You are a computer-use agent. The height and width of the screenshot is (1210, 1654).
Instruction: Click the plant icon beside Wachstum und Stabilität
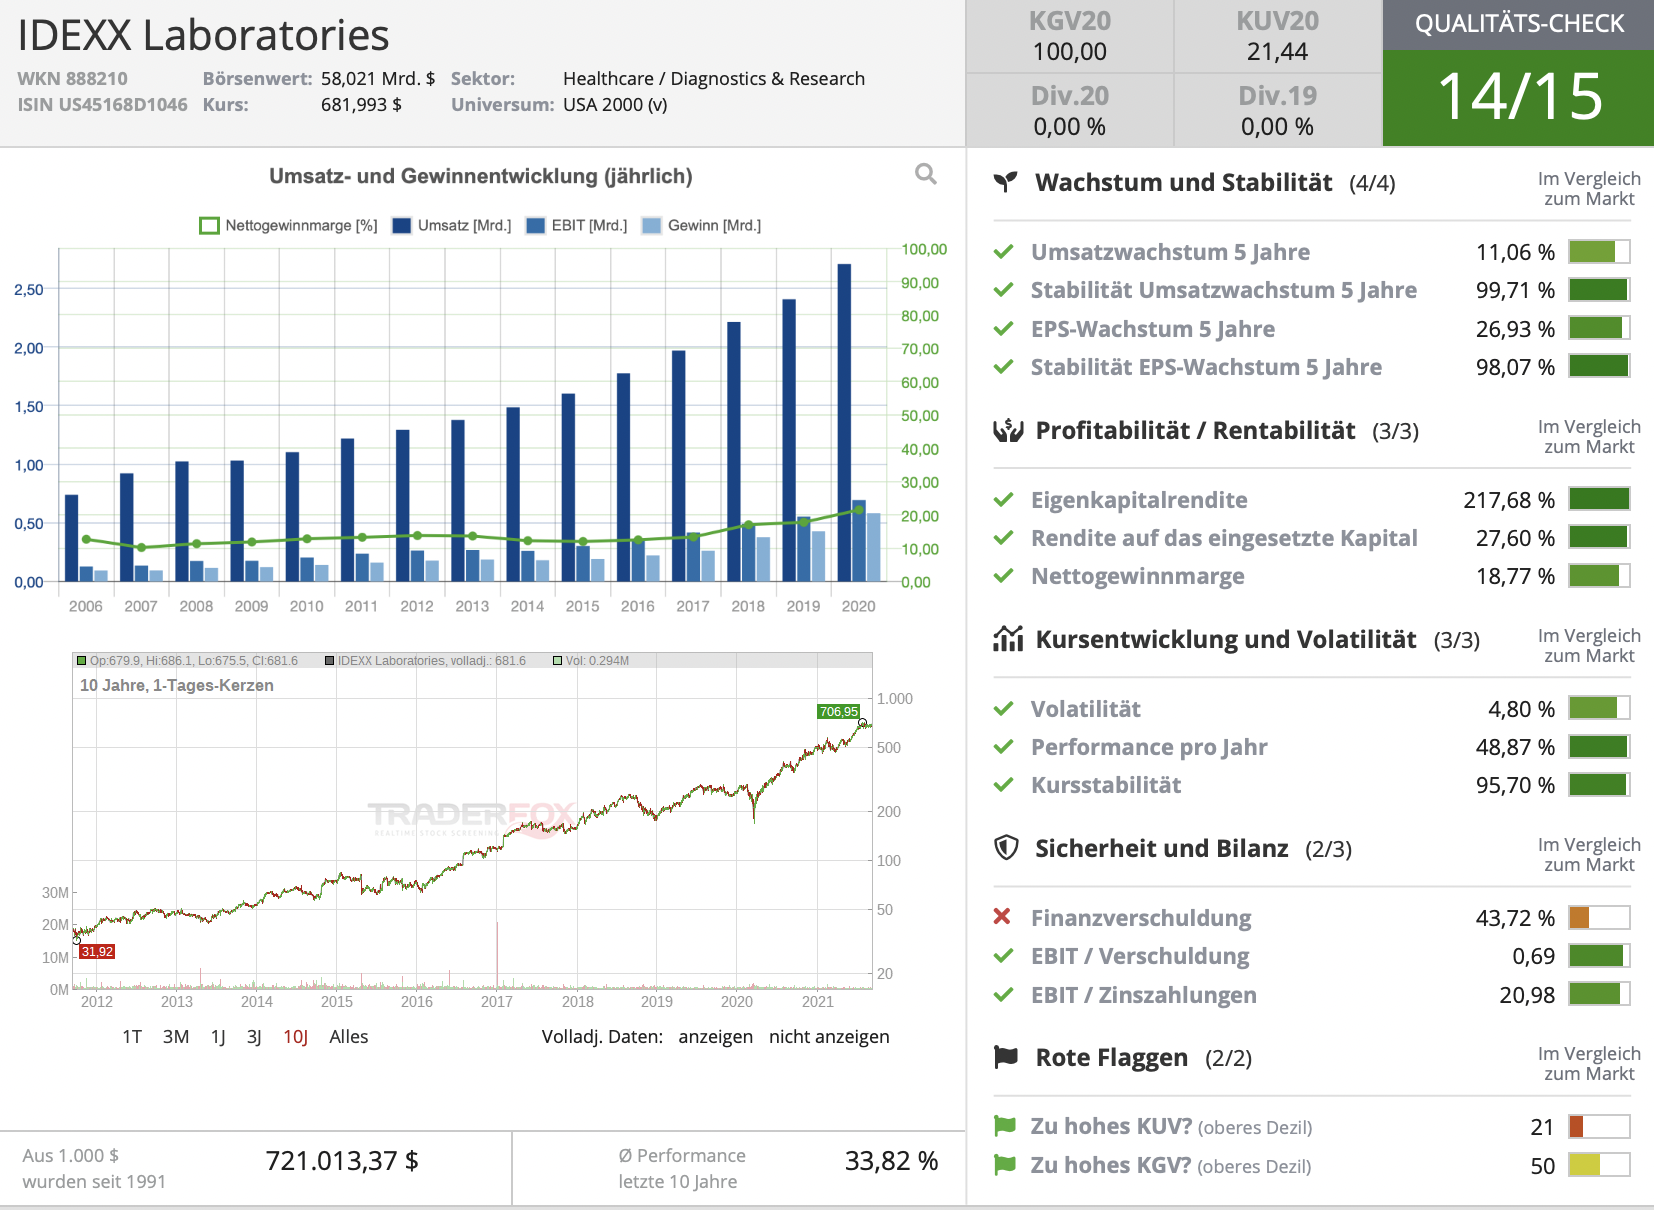coord(1005,182)
